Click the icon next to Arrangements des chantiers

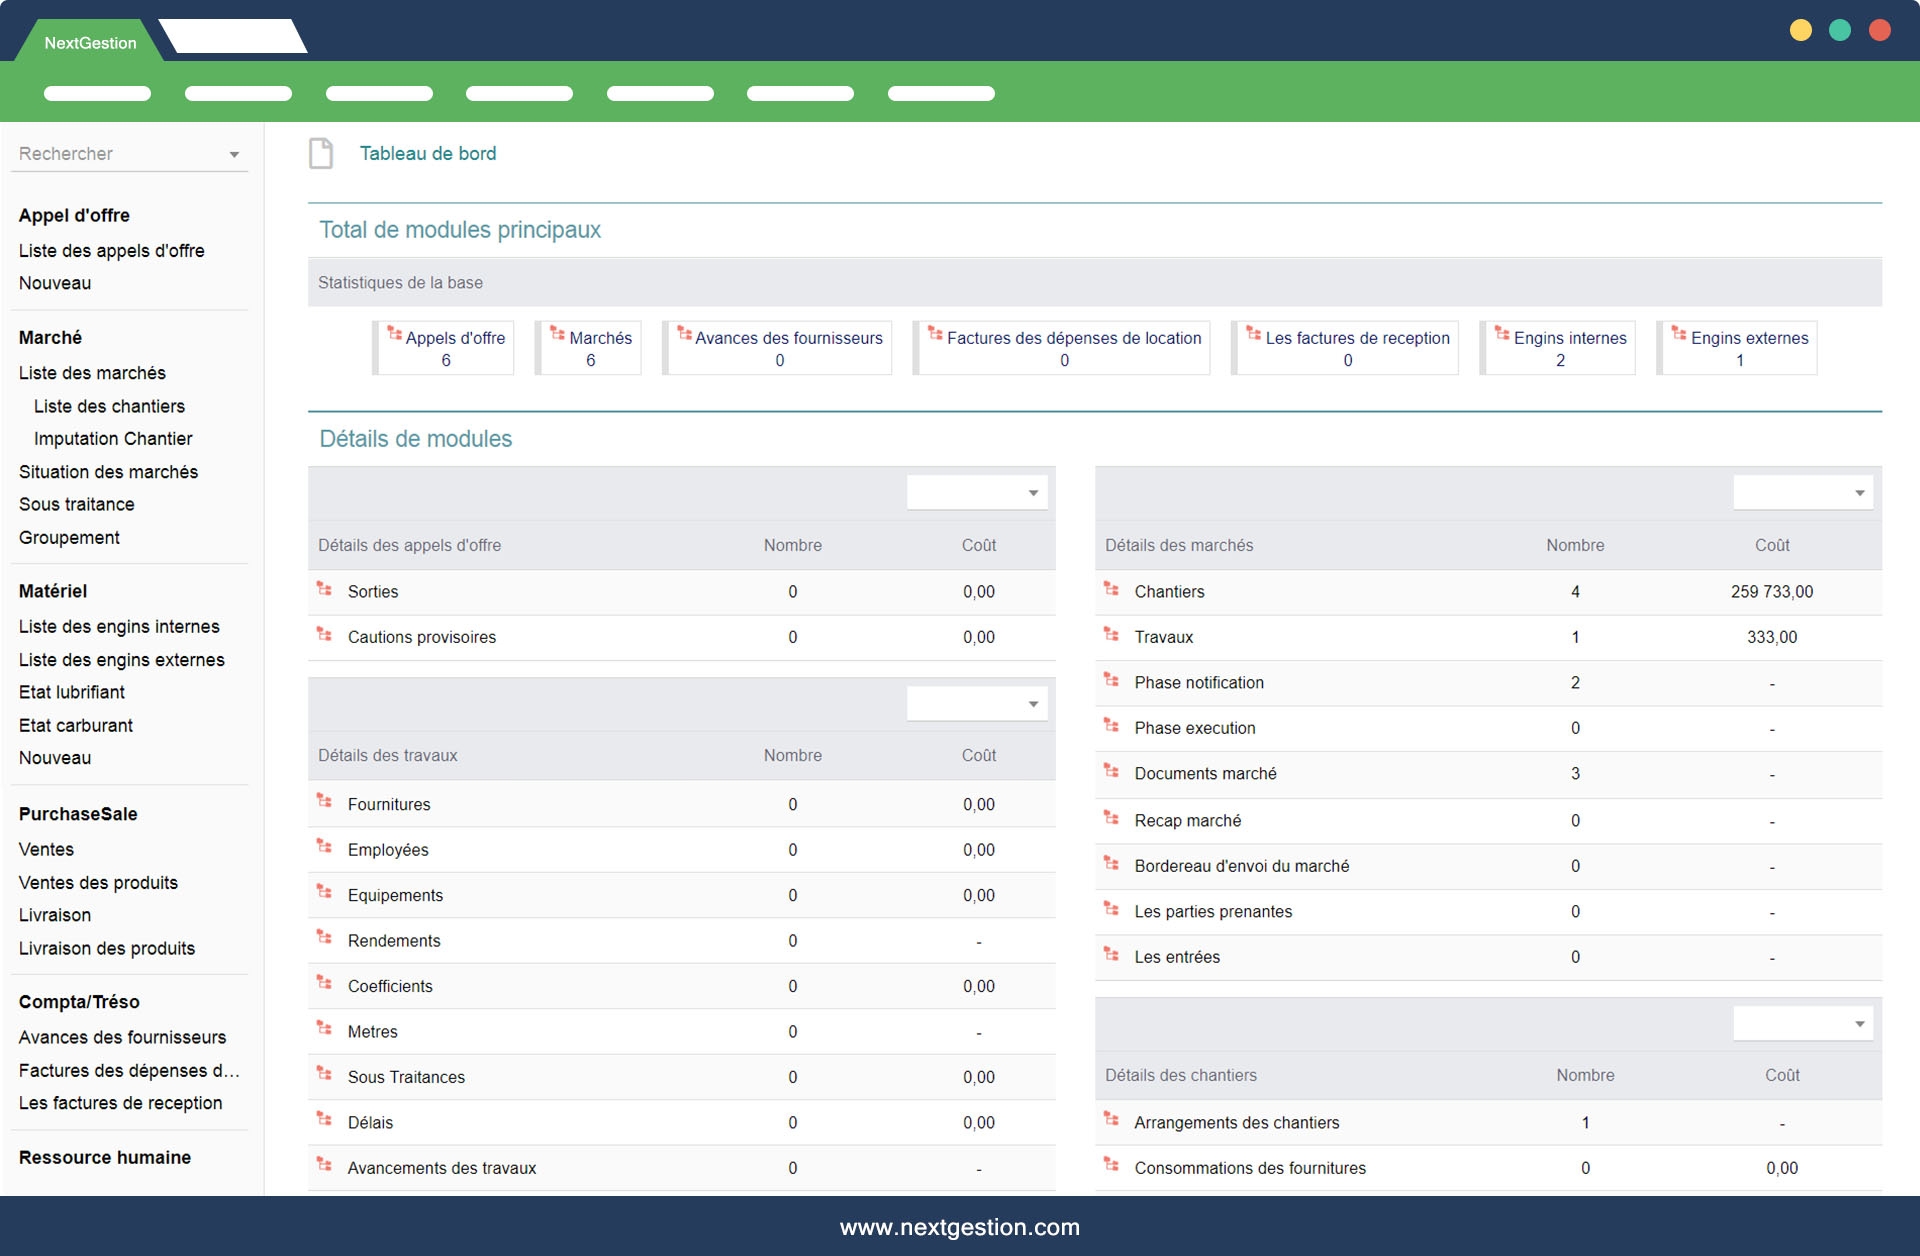click(1111, 1120)
